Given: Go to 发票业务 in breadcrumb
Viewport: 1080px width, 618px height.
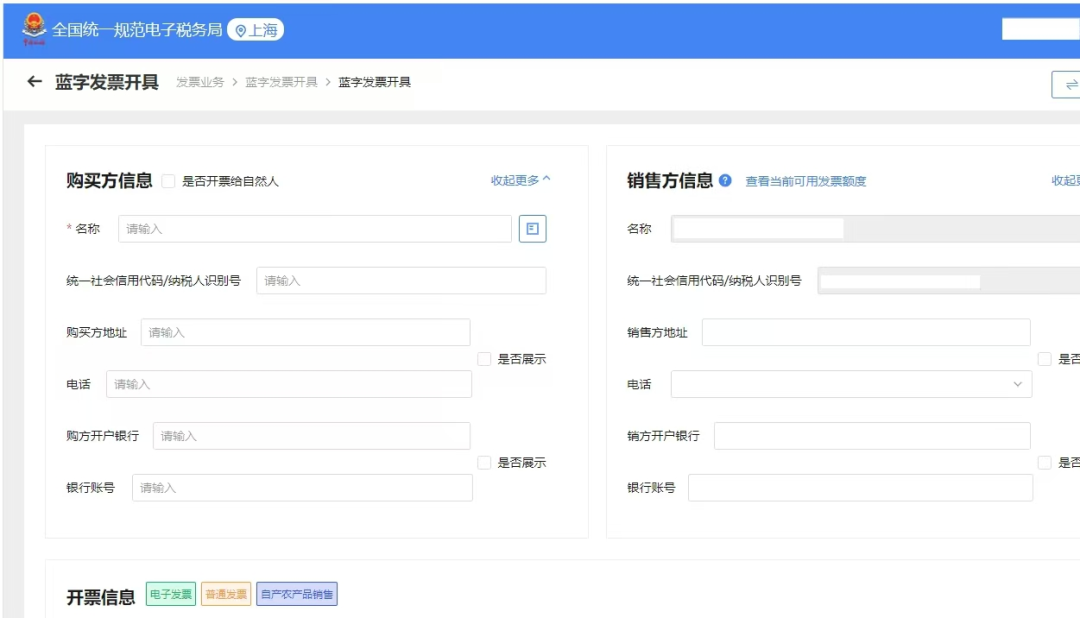Looking at the screenshot, I should (x=200, y=82).
